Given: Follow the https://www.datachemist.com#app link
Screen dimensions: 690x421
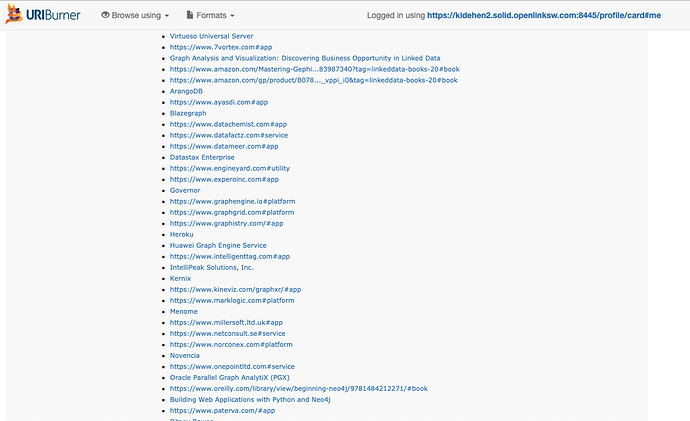Looking at the screenshot, I should click(x=228, y=124).
